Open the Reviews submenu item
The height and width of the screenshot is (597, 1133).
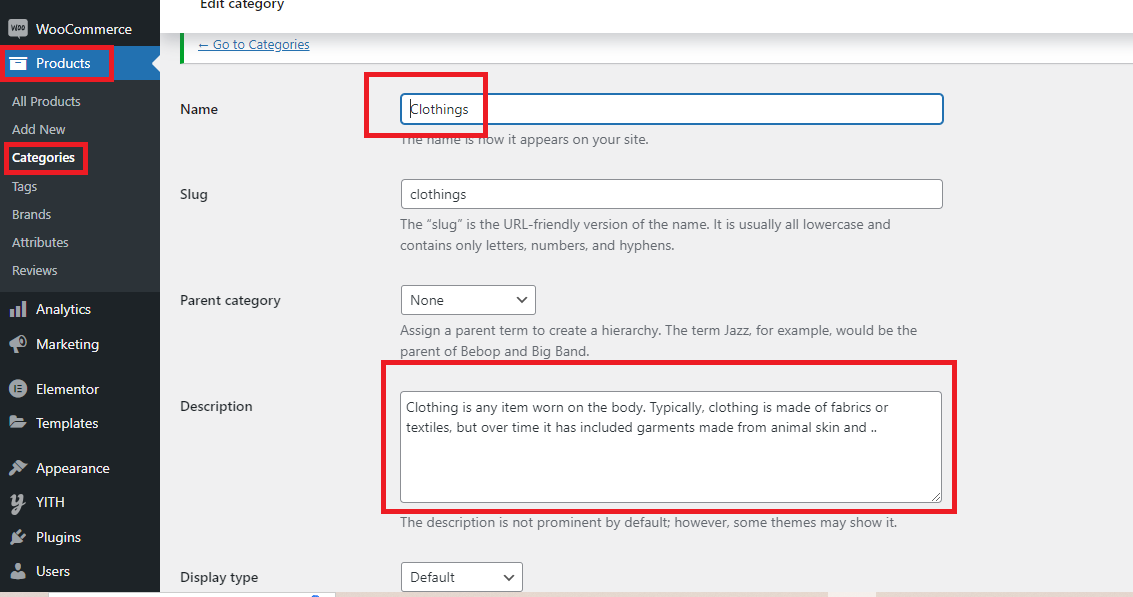point(34,270)
